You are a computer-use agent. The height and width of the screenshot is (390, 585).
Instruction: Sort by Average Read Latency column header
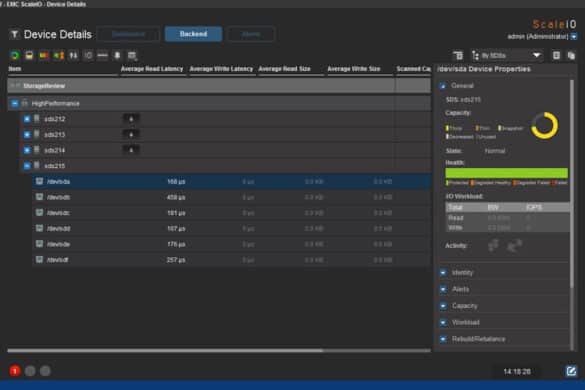point(152,69)
